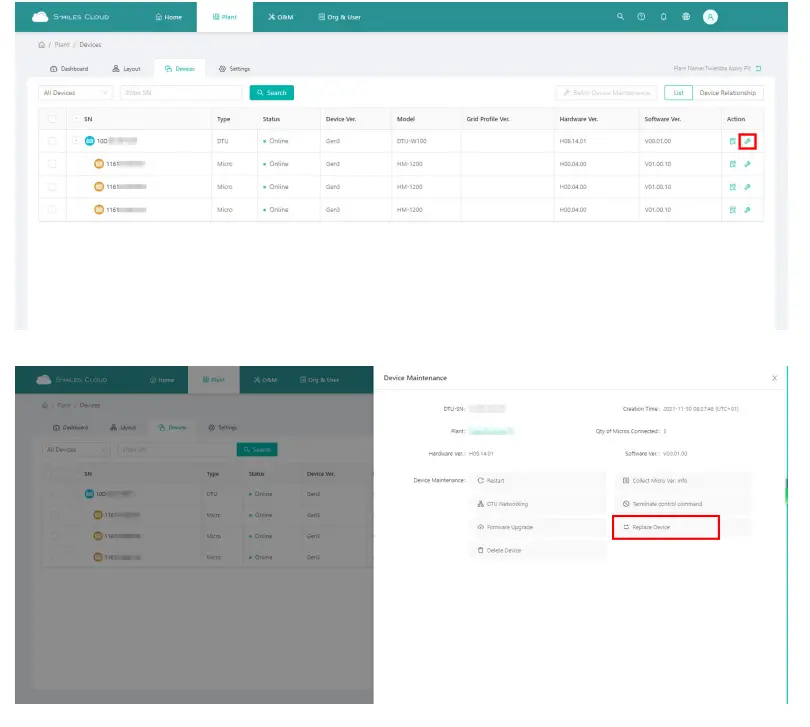Focus the Enter SN input field

tap(181, 92)
